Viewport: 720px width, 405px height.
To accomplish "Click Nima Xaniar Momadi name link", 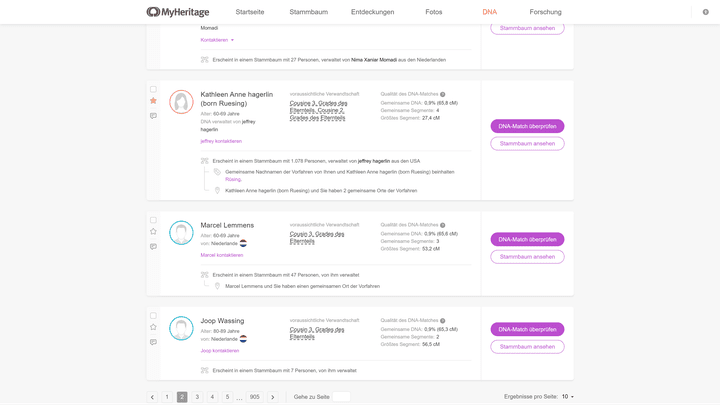I will (x=374, y=60).
